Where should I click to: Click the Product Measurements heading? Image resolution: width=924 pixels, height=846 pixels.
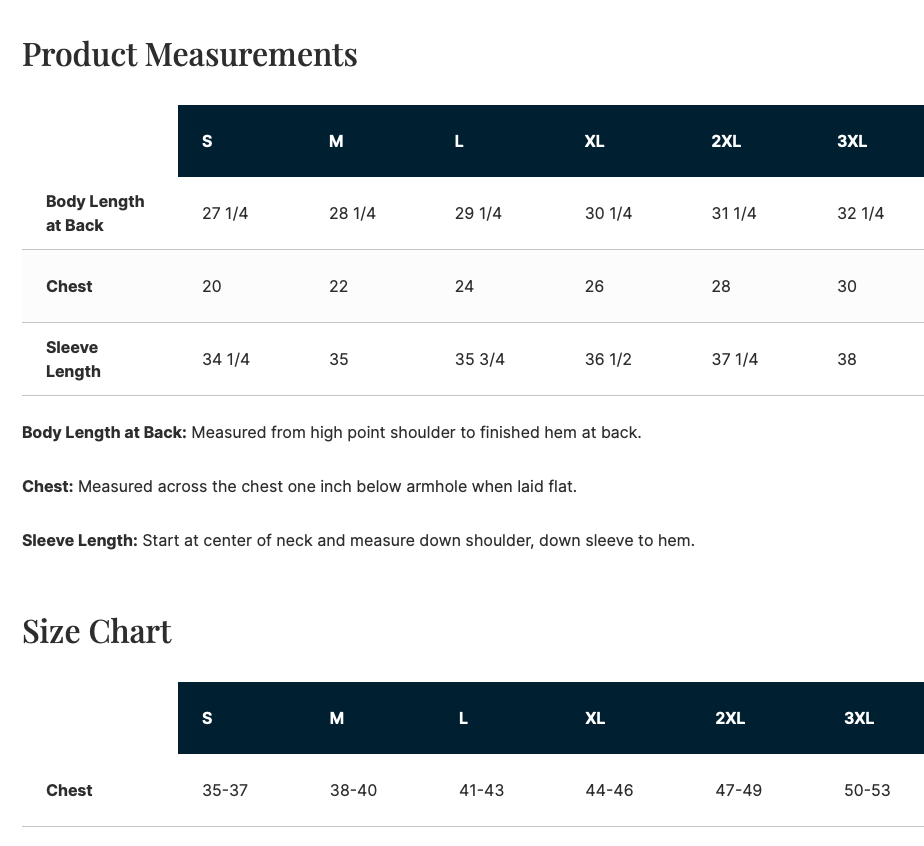pyautogui.click(x=190, y=54)
